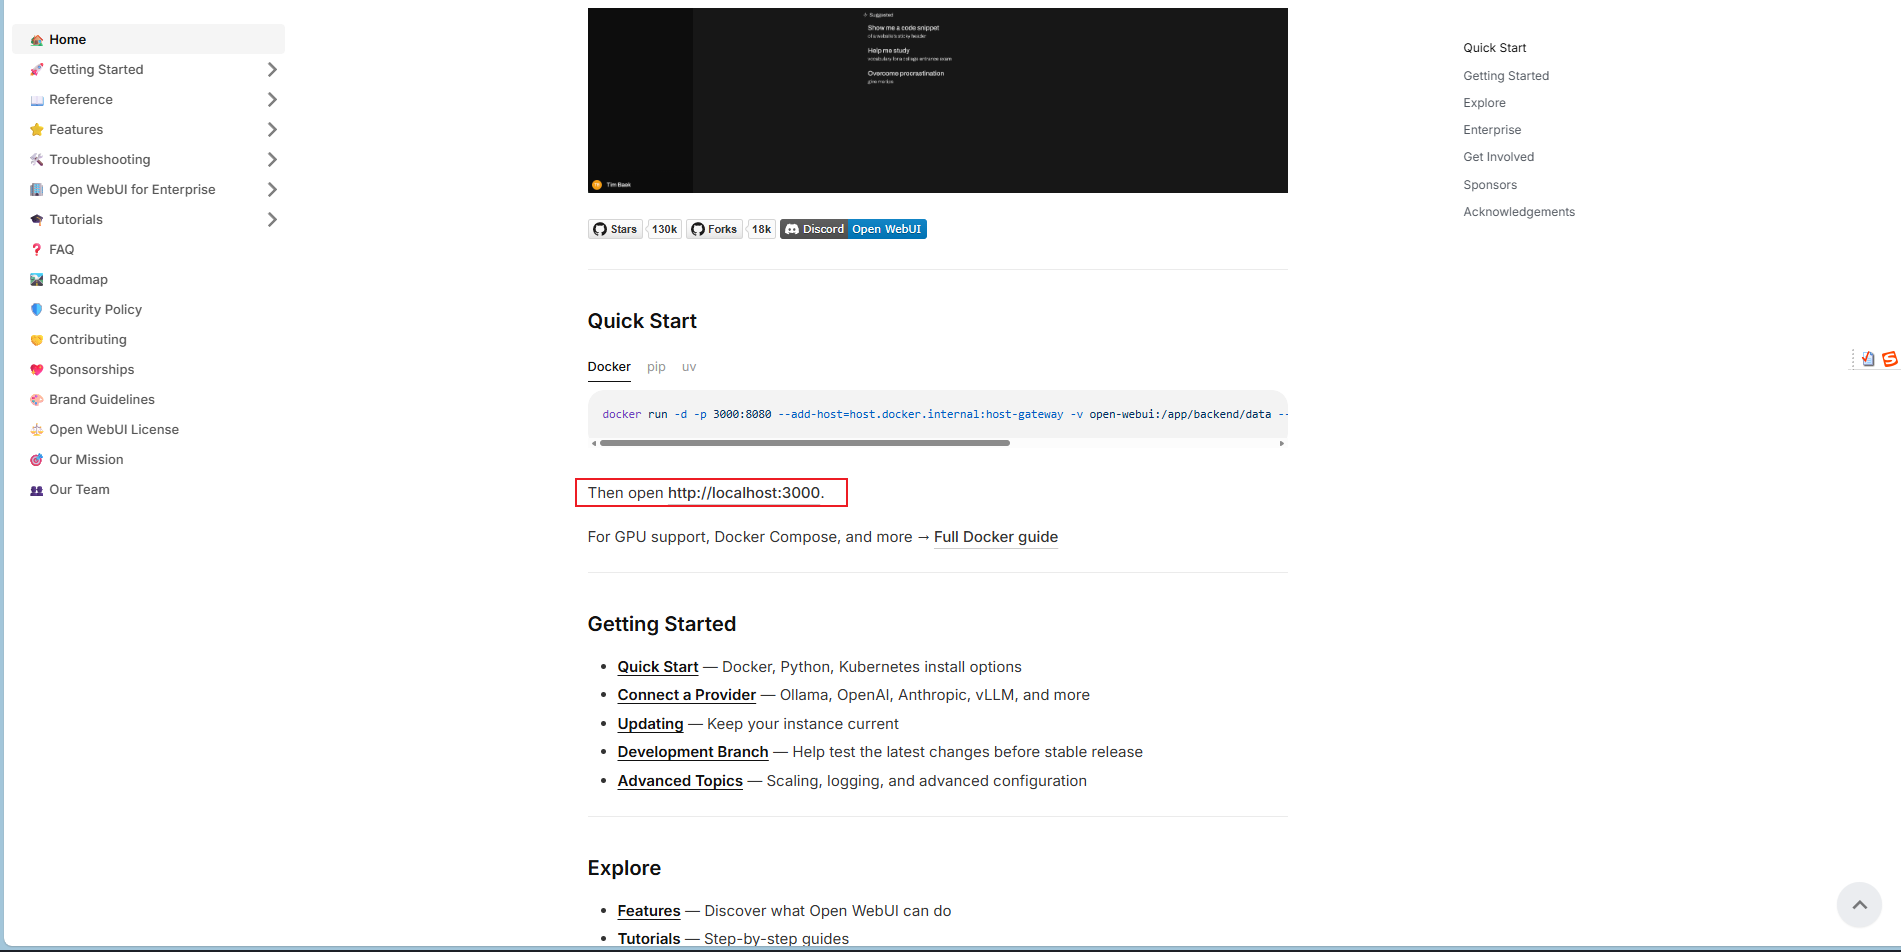Switch to the uv tab
1901x952 pixels.
coord(689,367)
